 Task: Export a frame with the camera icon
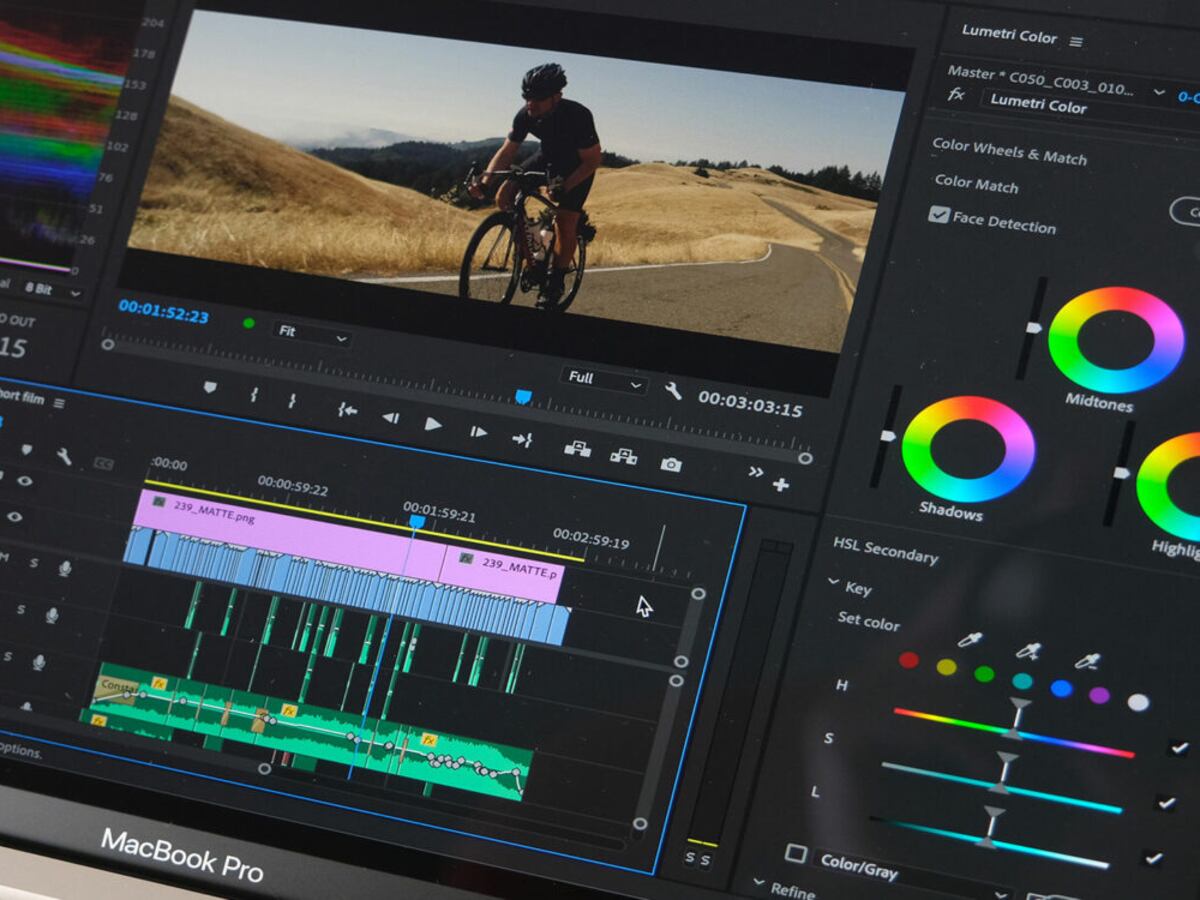point(671,464)
